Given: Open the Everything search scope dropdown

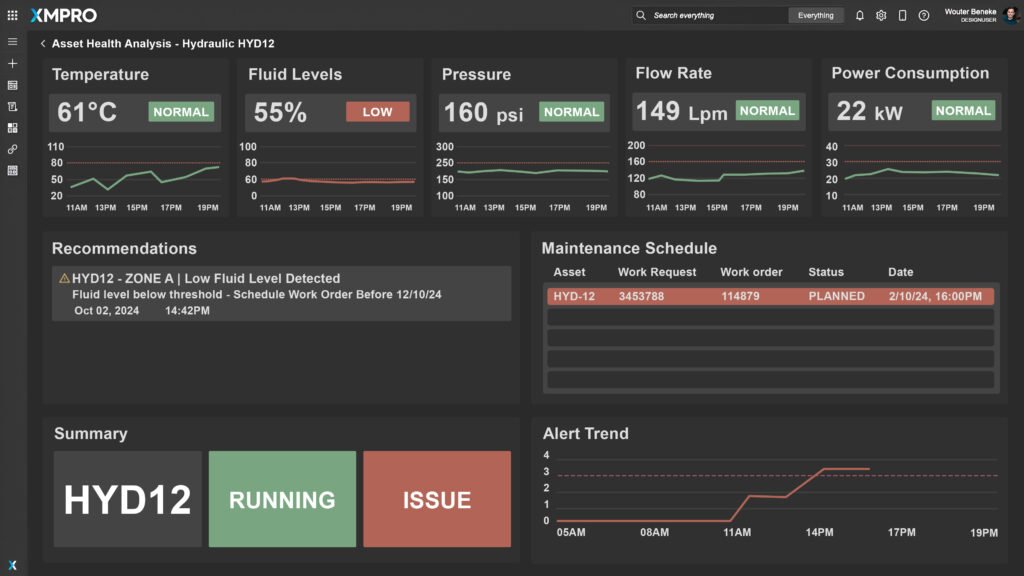Looking at the screenshot, I should coord(815,15).
